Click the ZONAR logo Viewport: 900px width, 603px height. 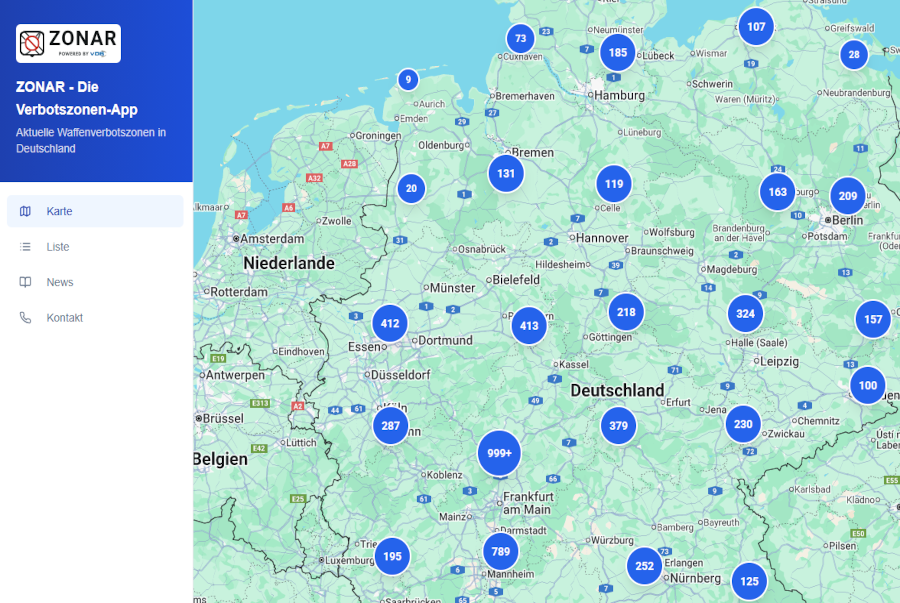coord(68,43)
